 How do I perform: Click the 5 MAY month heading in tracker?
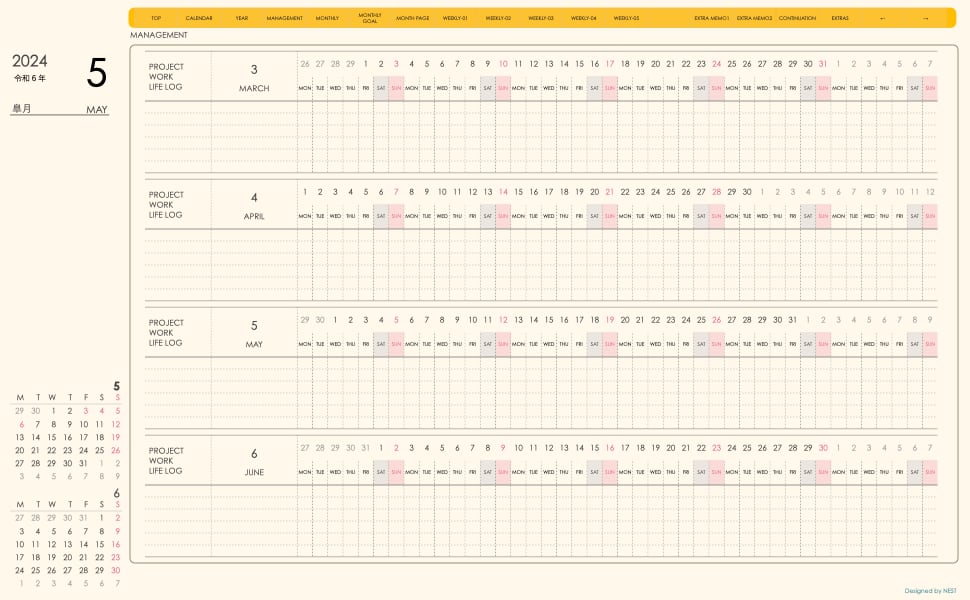coord(254,333)
